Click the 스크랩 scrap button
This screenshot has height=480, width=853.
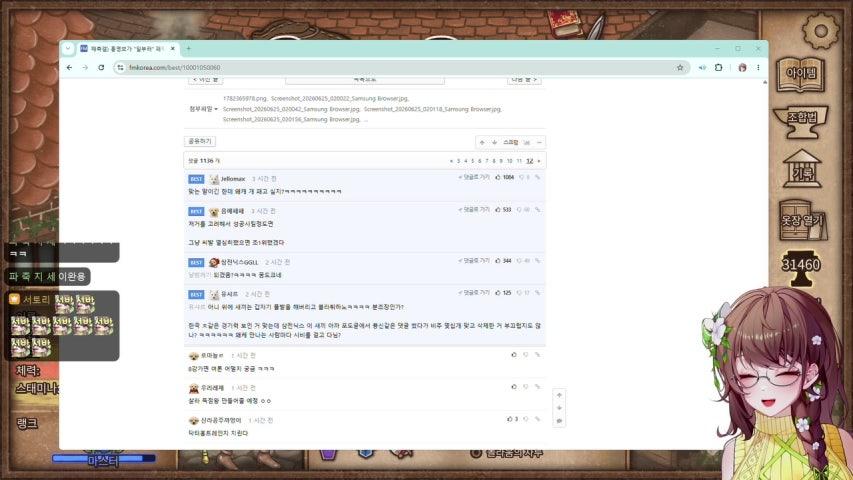[x=511, y=143]
